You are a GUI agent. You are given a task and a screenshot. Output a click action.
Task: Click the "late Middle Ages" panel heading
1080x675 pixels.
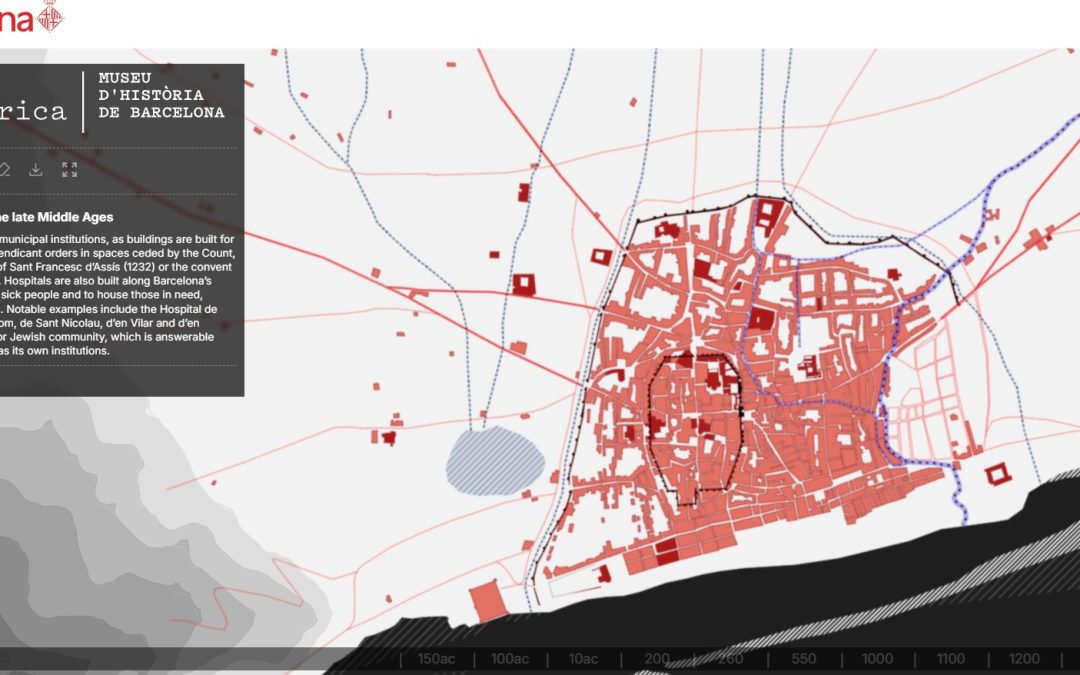click(x=55, y=217)
